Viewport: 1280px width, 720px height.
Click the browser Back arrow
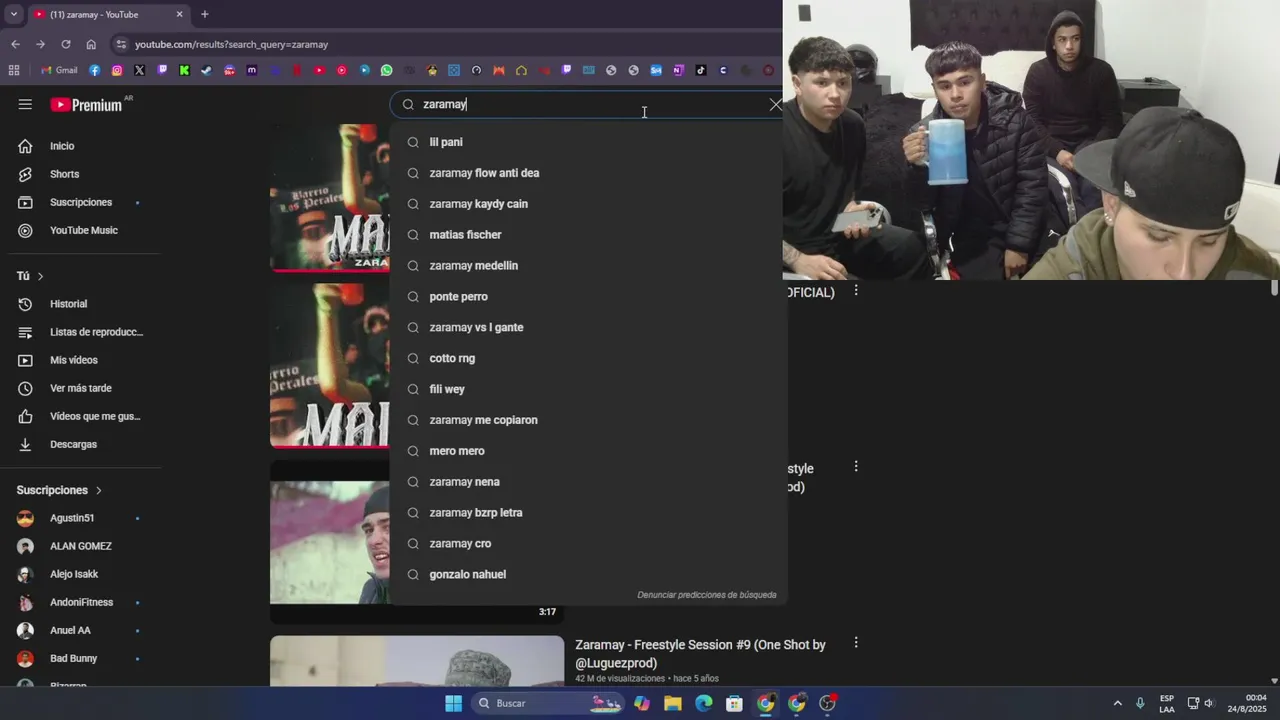15,44
